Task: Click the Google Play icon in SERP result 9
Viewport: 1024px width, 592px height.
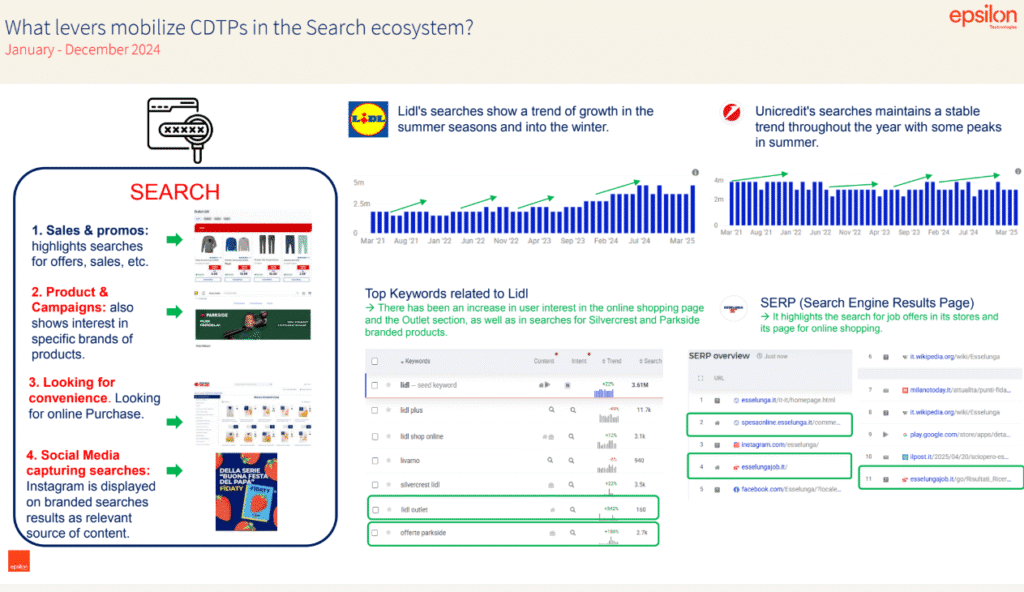Action: pos(905,435)
